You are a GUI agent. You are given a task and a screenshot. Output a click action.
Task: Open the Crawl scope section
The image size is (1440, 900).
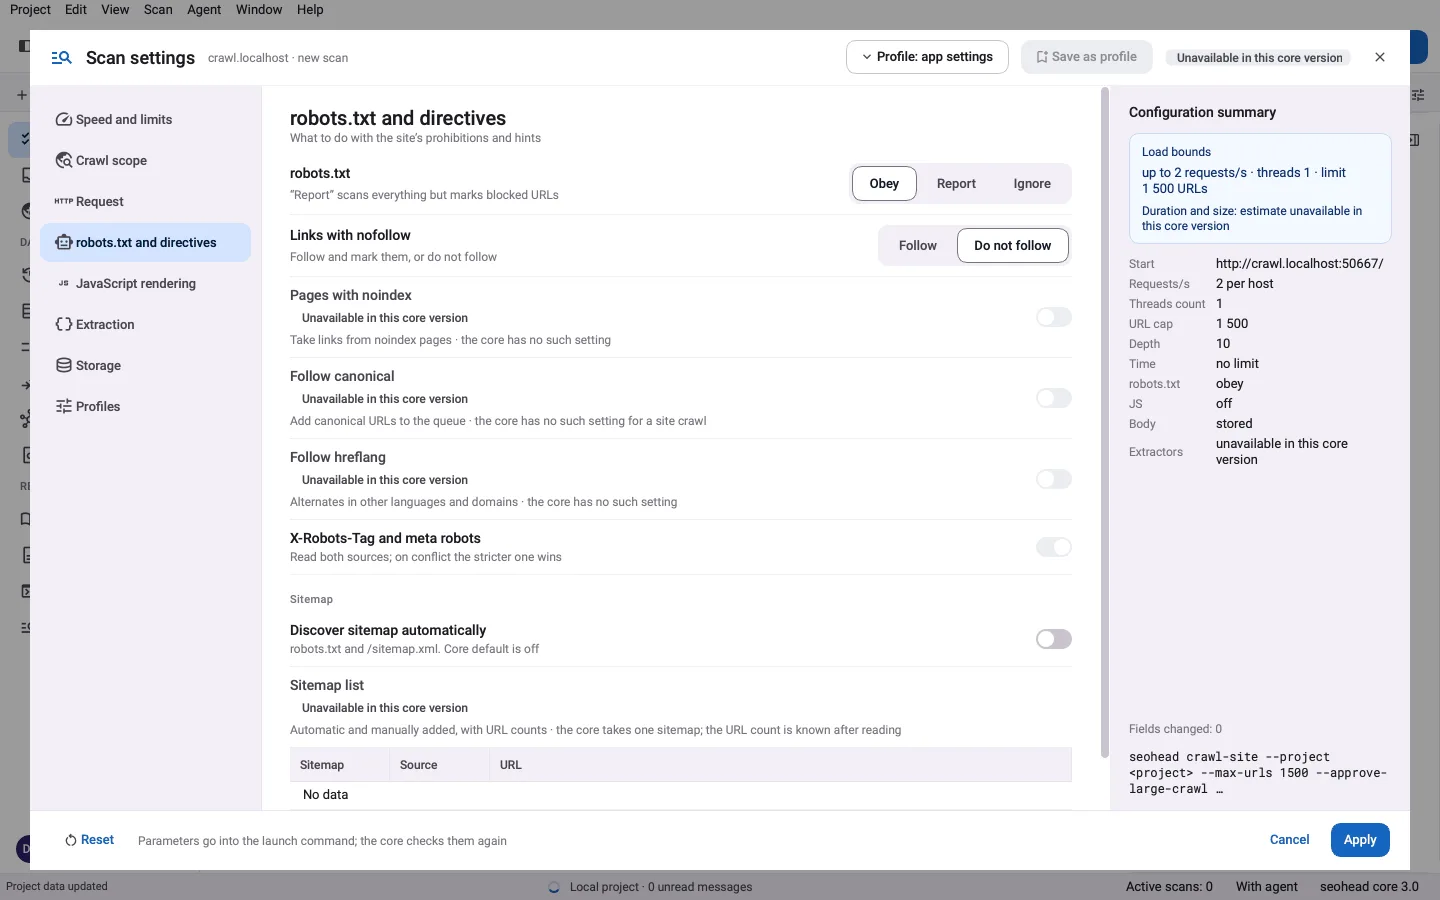point(145,161)
